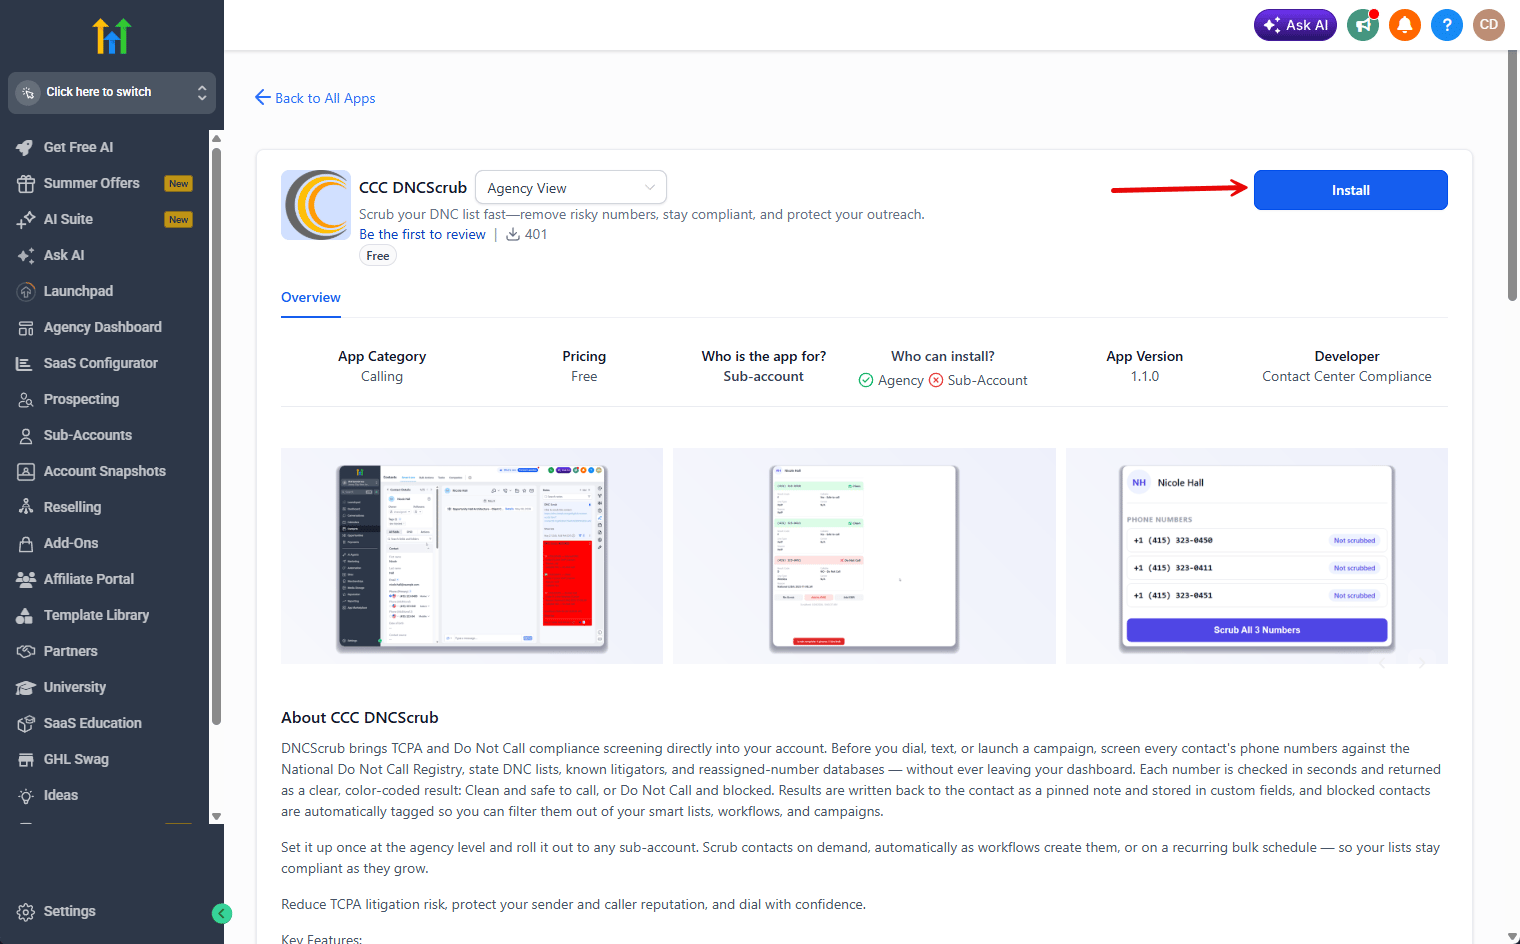The image size is (1520, 944).
Task: Click the main page vertical scrollbar
Action: point(1513,175)
